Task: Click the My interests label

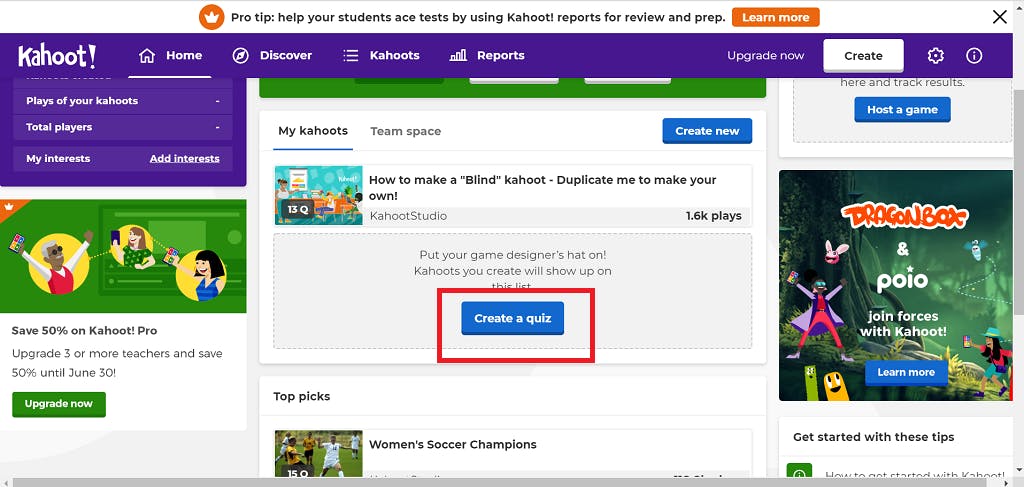Action: (x=58, y=158)
